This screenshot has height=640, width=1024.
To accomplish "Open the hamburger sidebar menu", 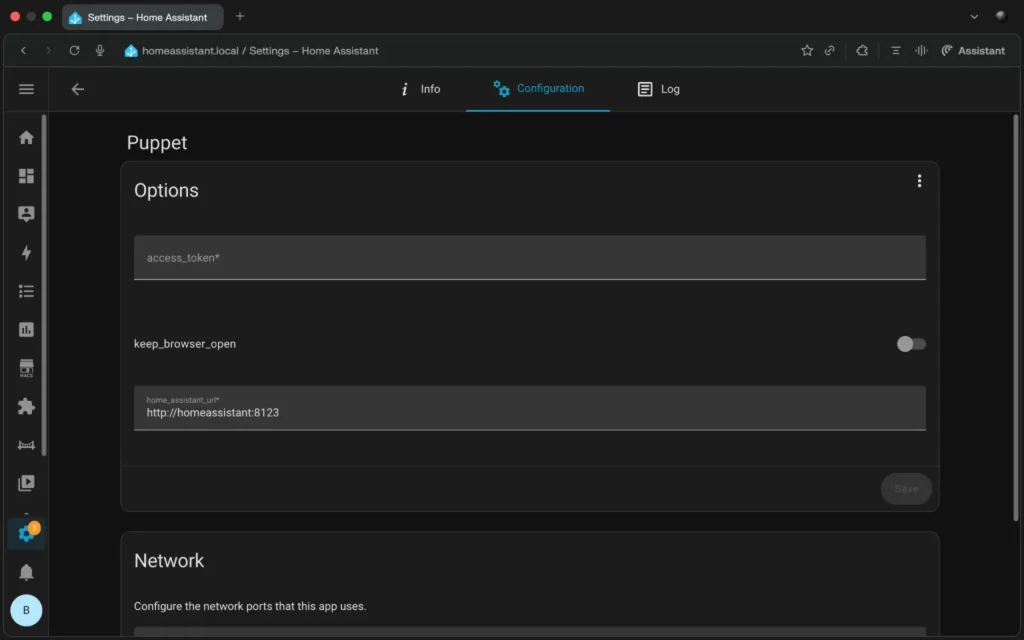I will 26,89.
